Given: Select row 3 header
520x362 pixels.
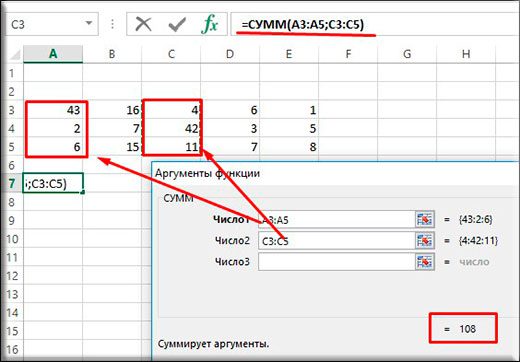Looking at the screenshot, I should pyautogui.click(x=12, y=110).
